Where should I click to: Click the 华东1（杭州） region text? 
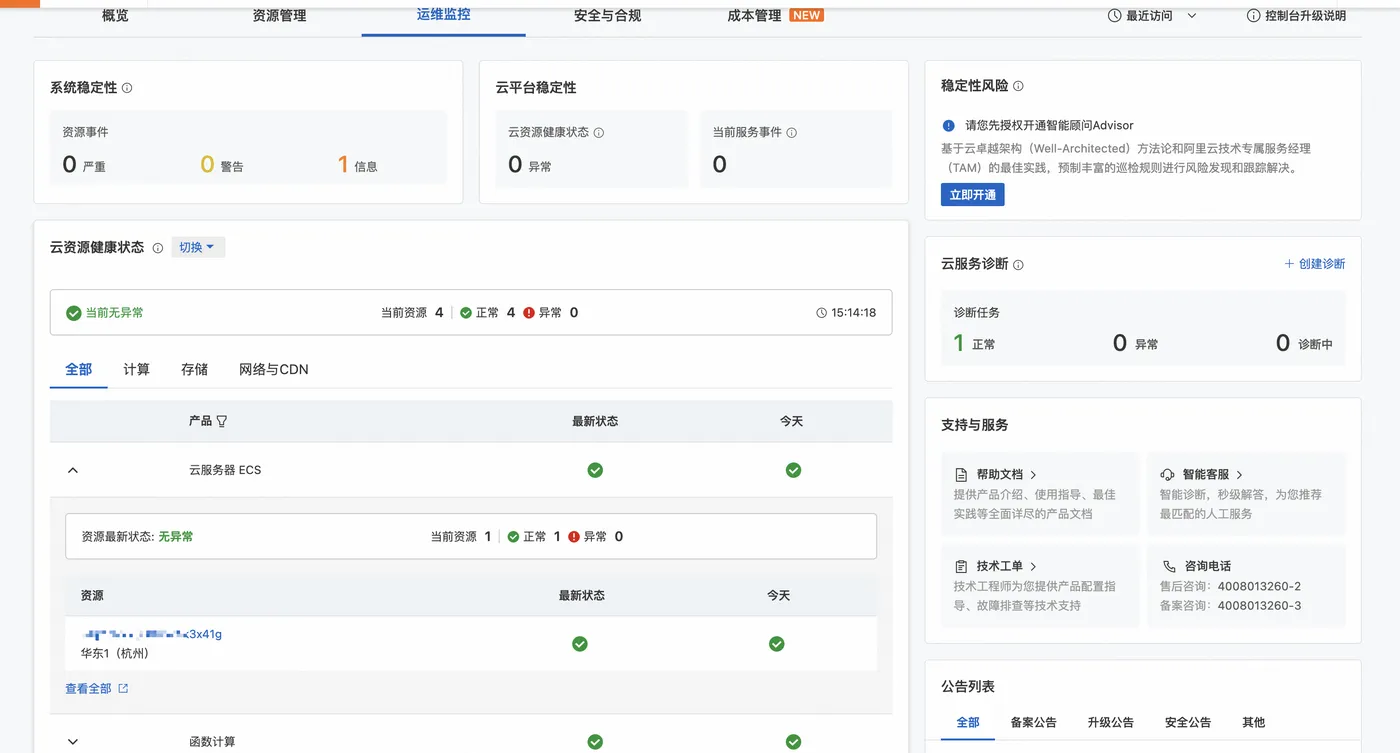click(x=115, y=653)
